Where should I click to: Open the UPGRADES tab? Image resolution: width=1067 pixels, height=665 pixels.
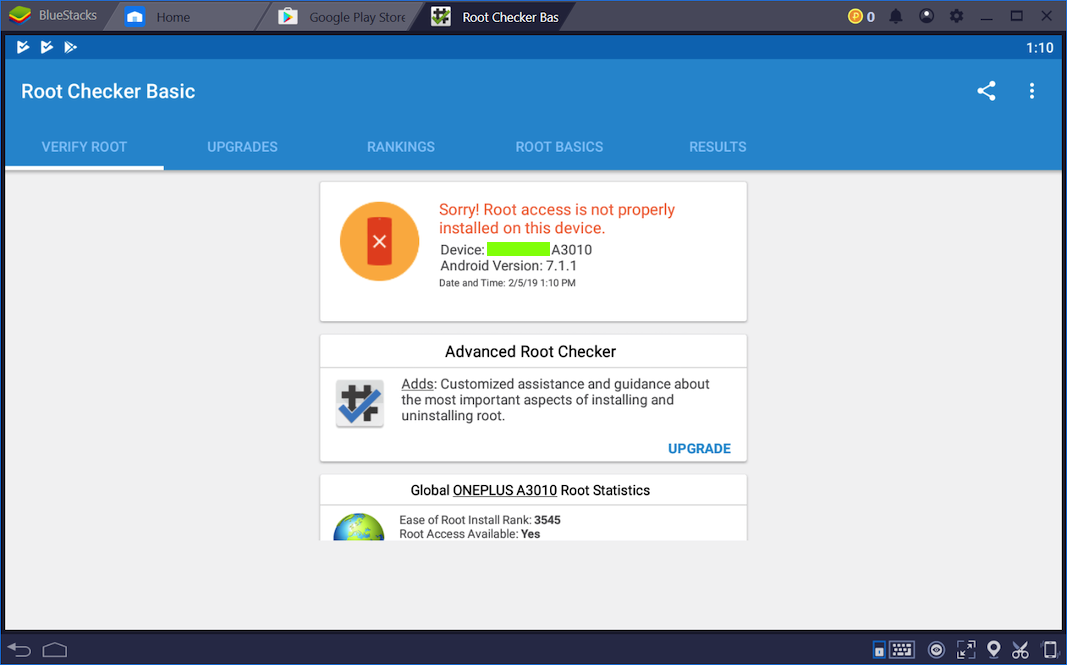click(242, 147)
